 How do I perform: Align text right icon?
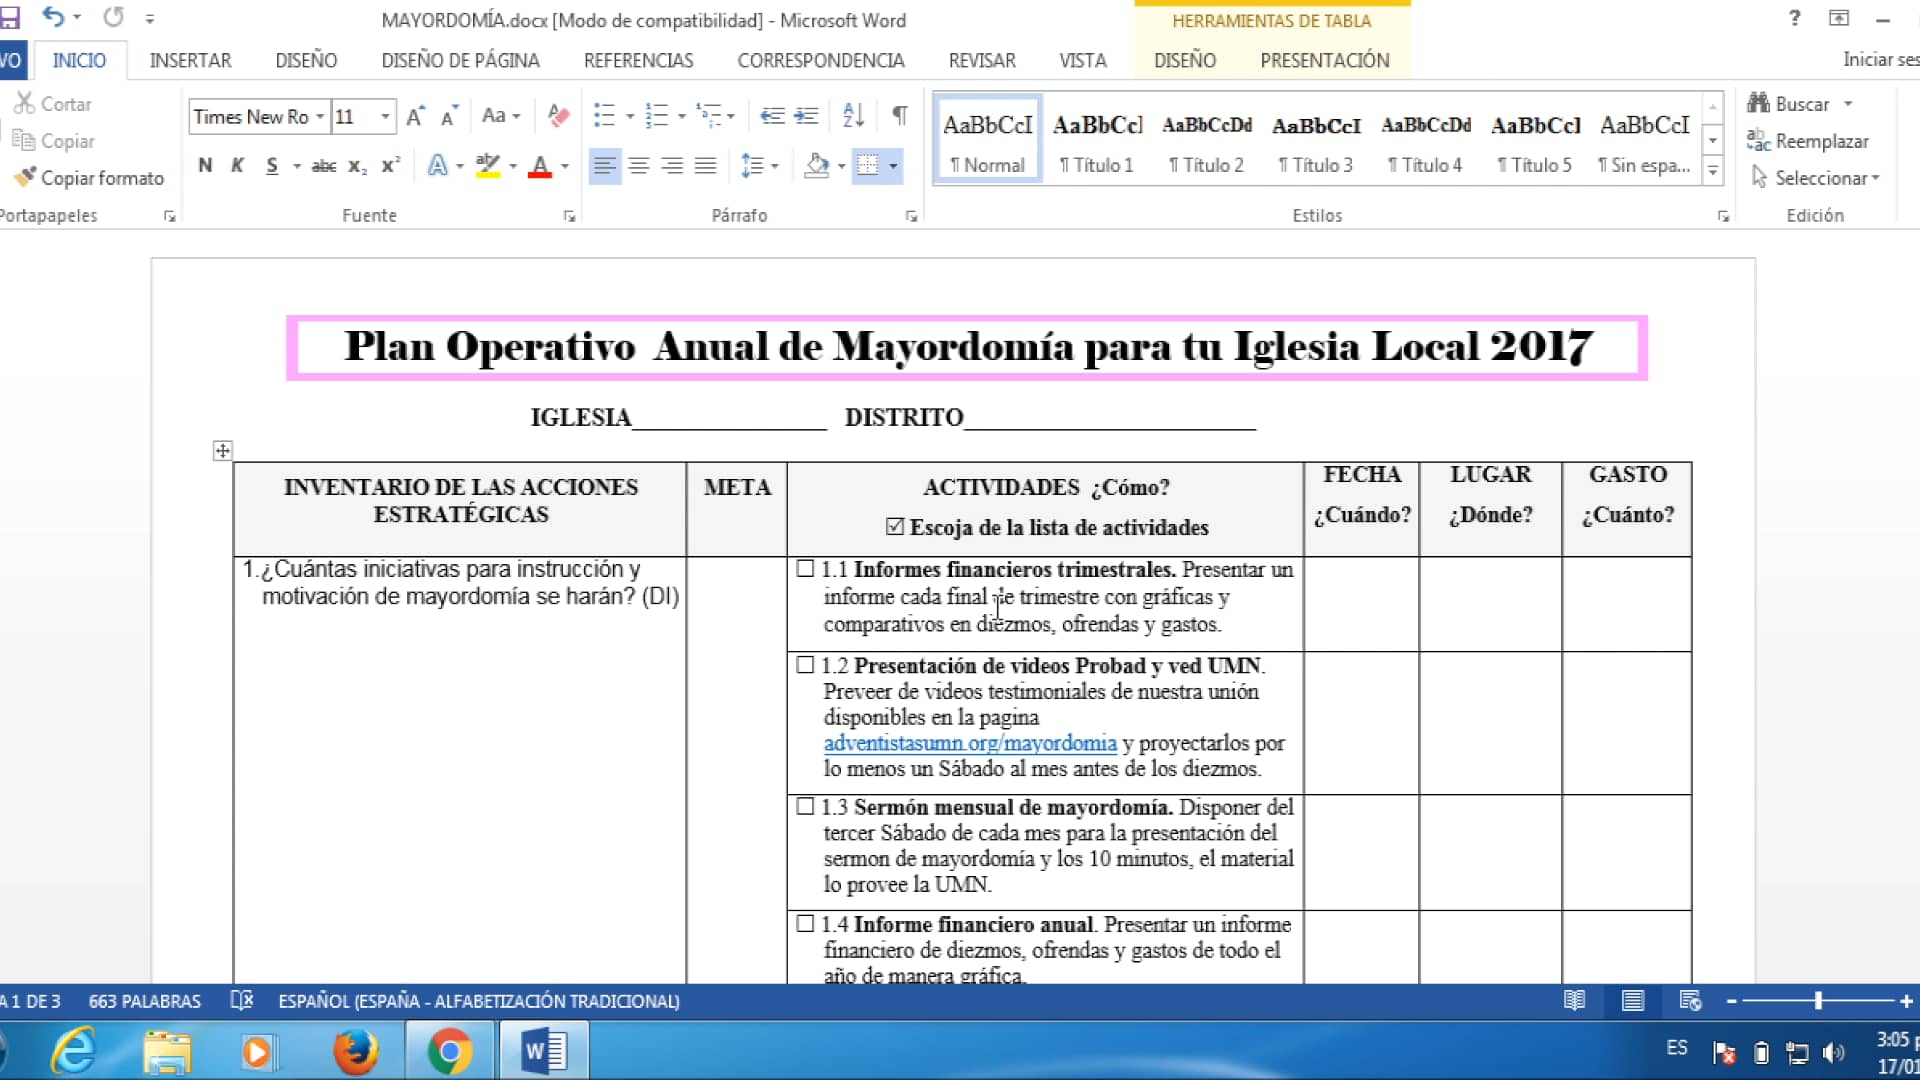tap(672, 166)
